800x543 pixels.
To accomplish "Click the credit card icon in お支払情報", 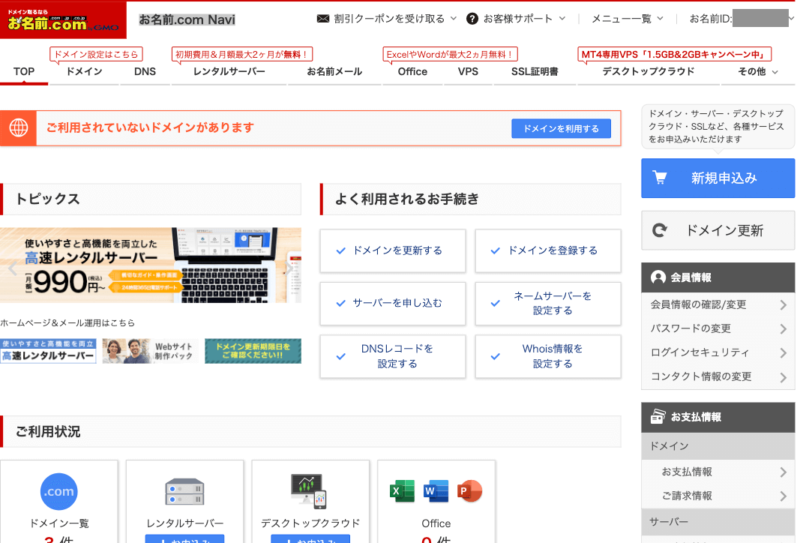I will point(658,416).
